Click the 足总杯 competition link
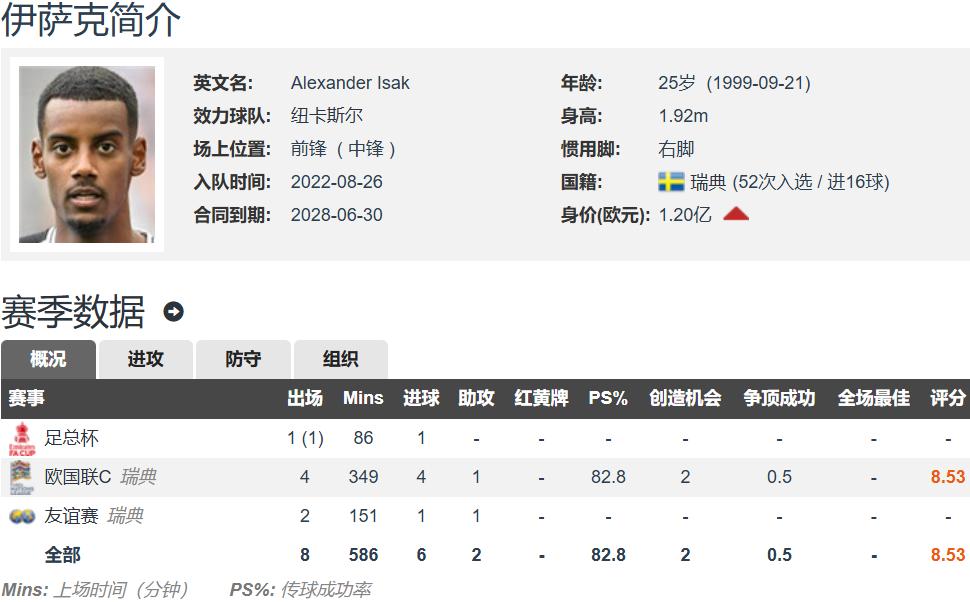 (72, 438)
